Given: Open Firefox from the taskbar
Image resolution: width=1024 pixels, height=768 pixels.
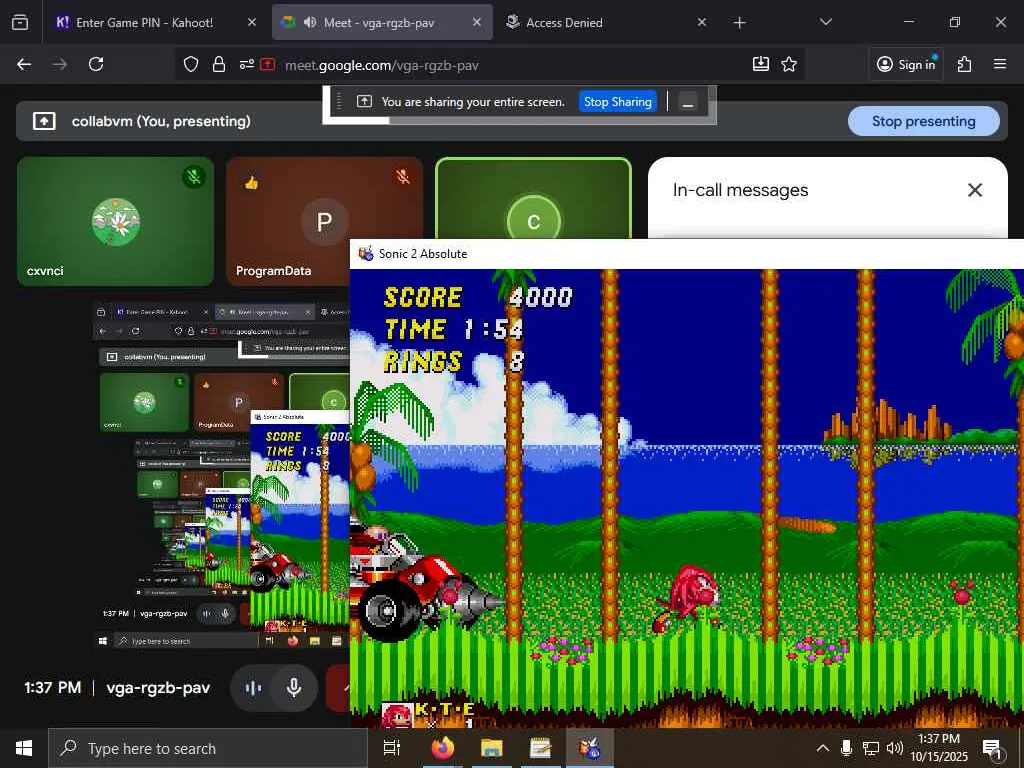Looking at the screenshot, I should 443,748.
